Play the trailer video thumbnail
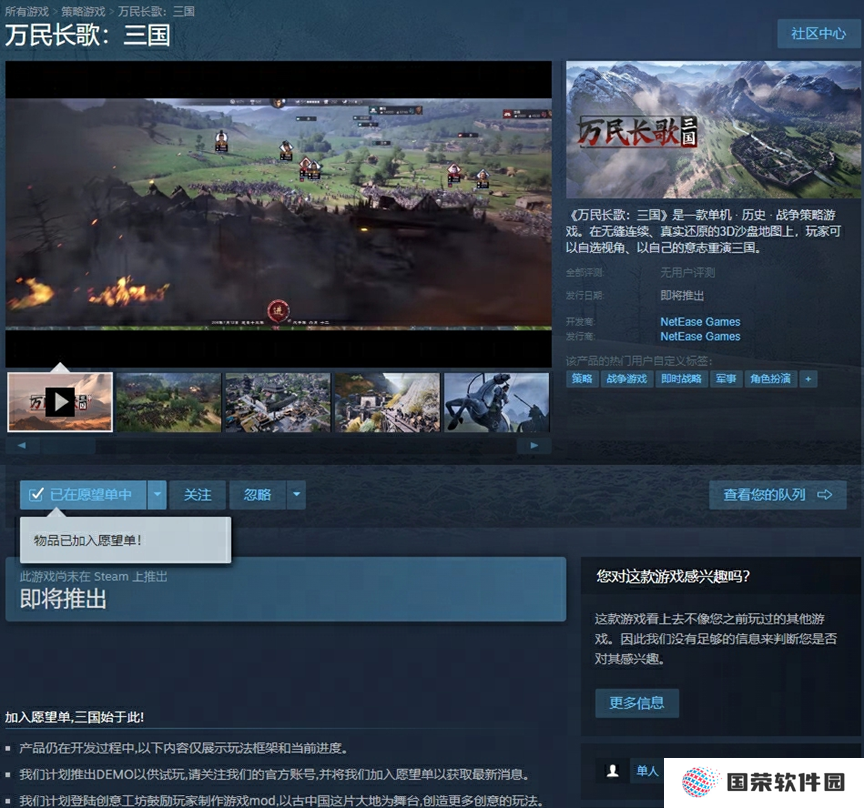This screenshot has width=864, height=808. click(60, 402)
